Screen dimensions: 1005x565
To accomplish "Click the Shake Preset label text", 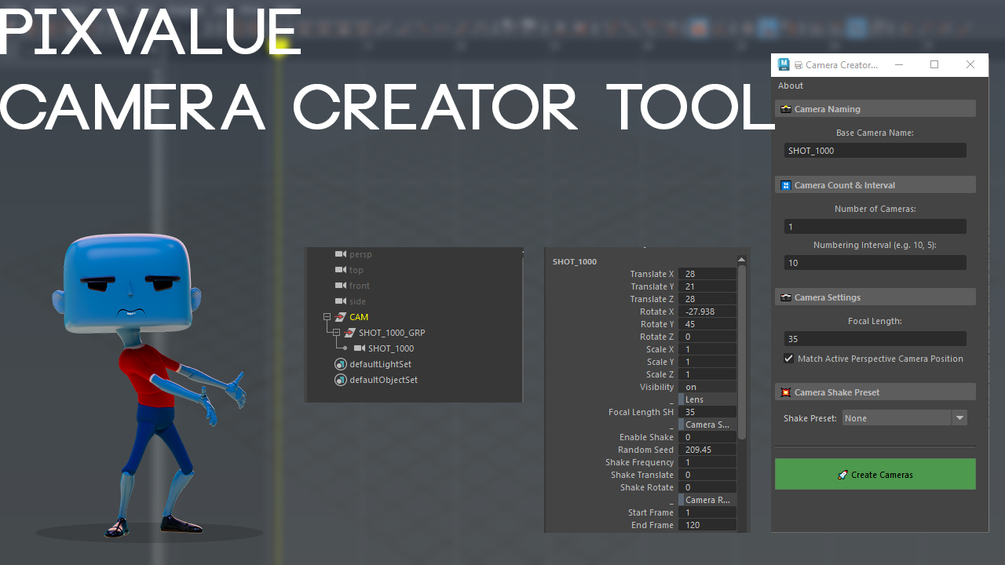I will (810, 418).
